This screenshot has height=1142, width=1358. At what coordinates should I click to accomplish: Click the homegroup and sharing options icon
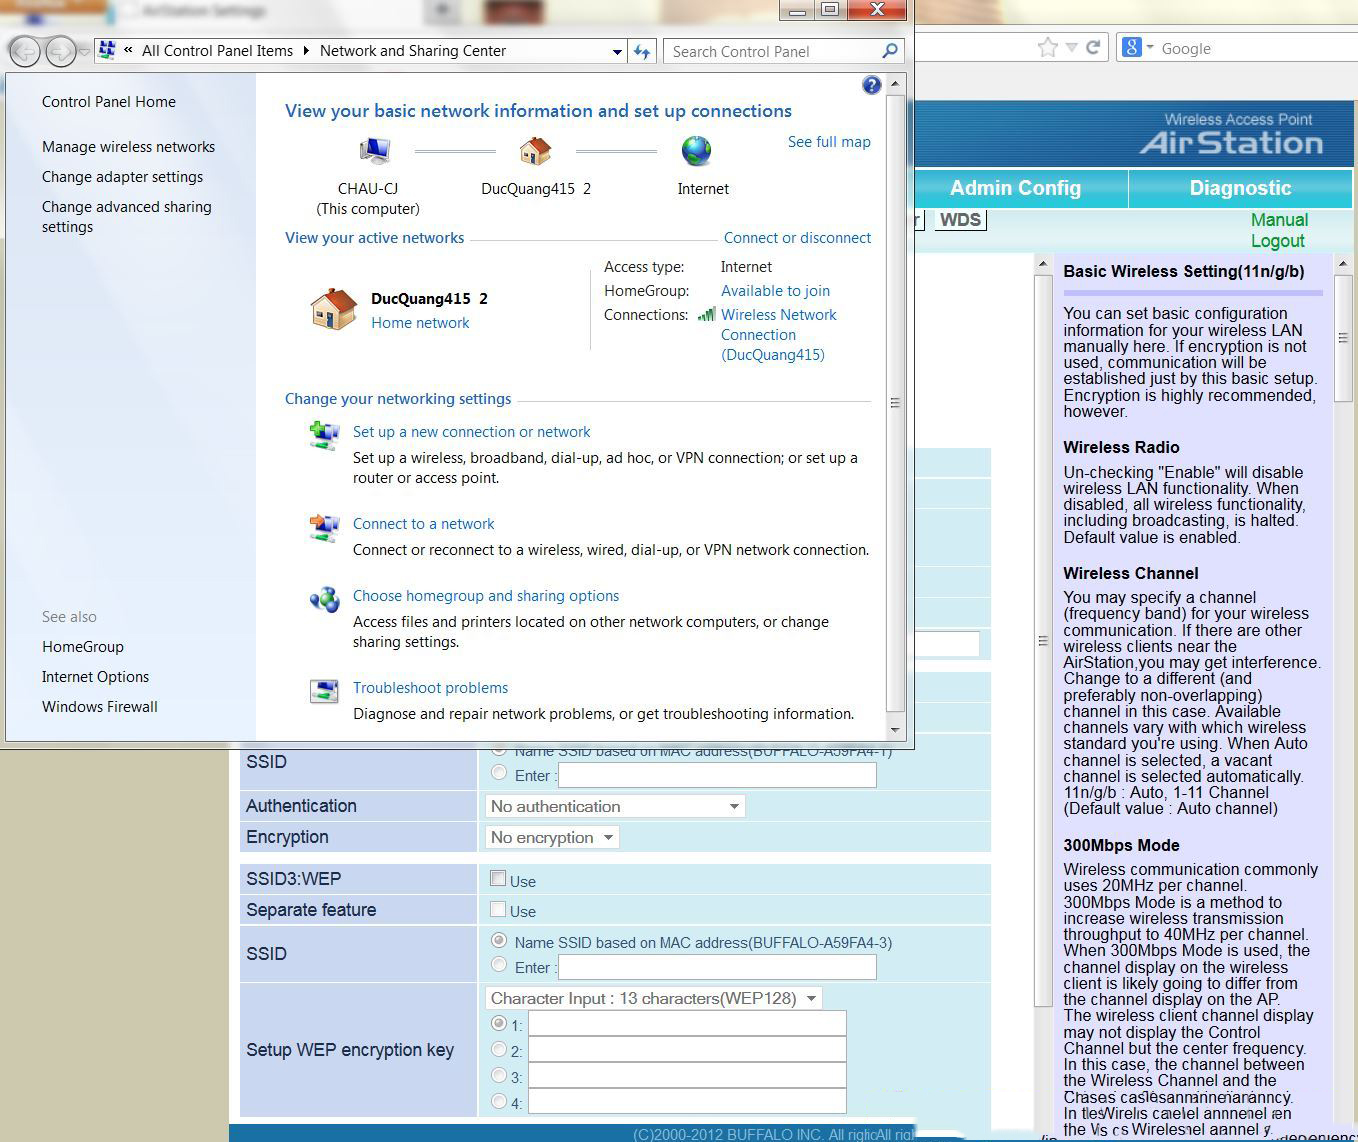pyautogui.click(x=324, y=599)
